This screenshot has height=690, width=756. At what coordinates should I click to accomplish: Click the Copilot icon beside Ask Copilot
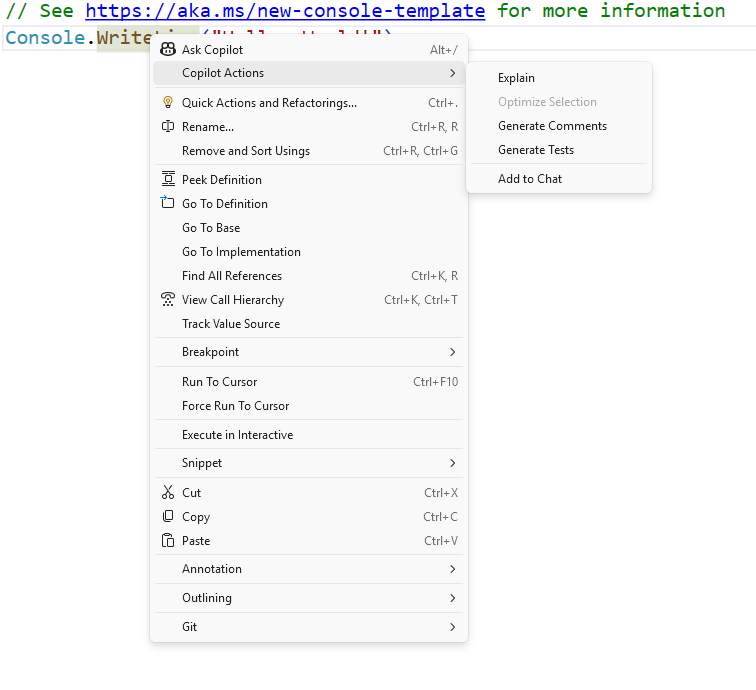[x=168, y=49]
